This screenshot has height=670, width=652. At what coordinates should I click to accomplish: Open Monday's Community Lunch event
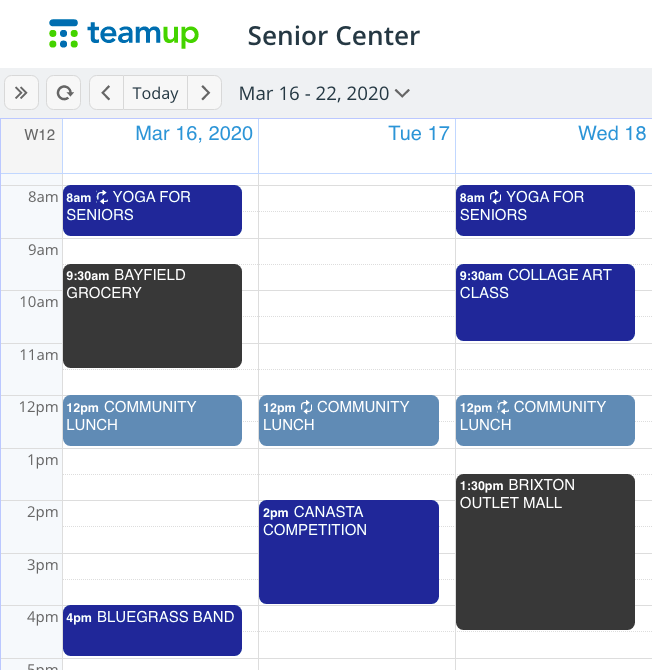point(152,420)
